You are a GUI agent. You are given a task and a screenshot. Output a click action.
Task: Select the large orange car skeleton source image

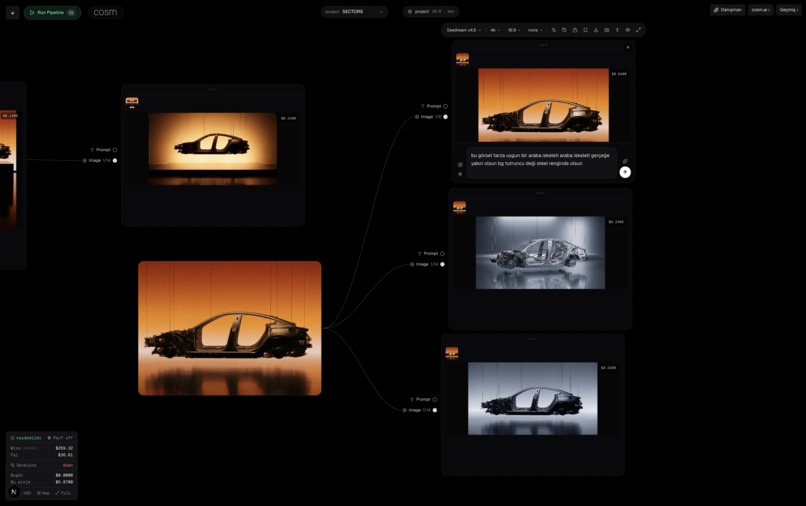point(230,328)
